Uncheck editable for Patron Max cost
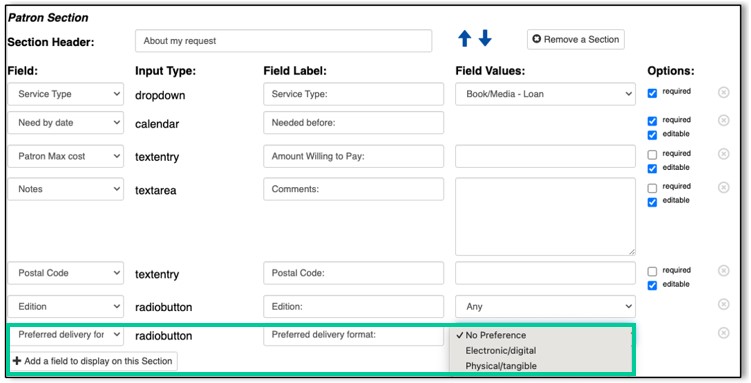751x383 pixels. point(652,169)
